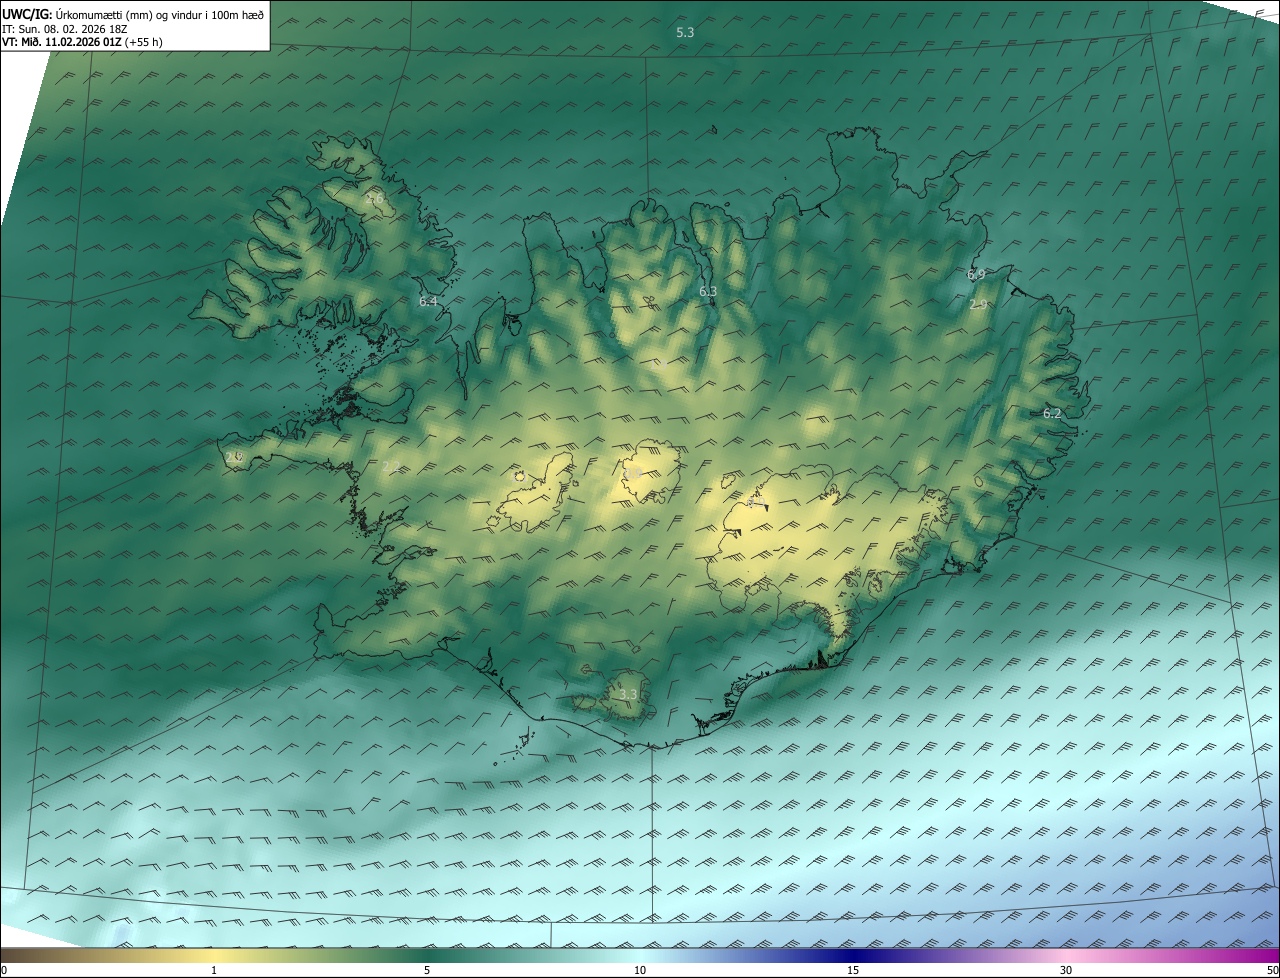Click the 6.9 value on the map
Screen dimensions: 1280x978
pos(976,274)
